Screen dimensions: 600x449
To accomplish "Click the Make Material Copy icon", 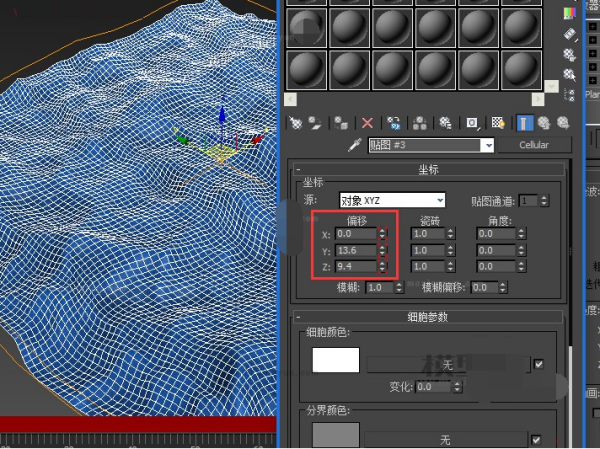I will 394,123.
